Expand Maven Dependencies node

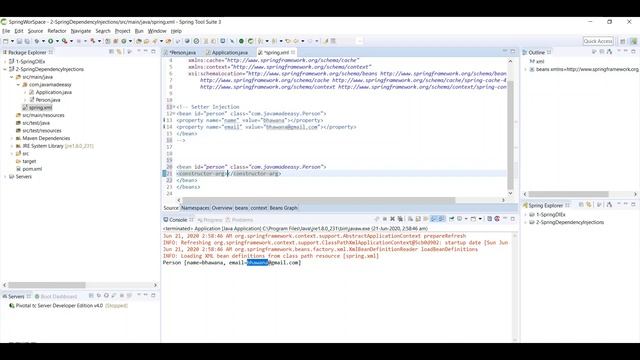[x=12, y=138]
